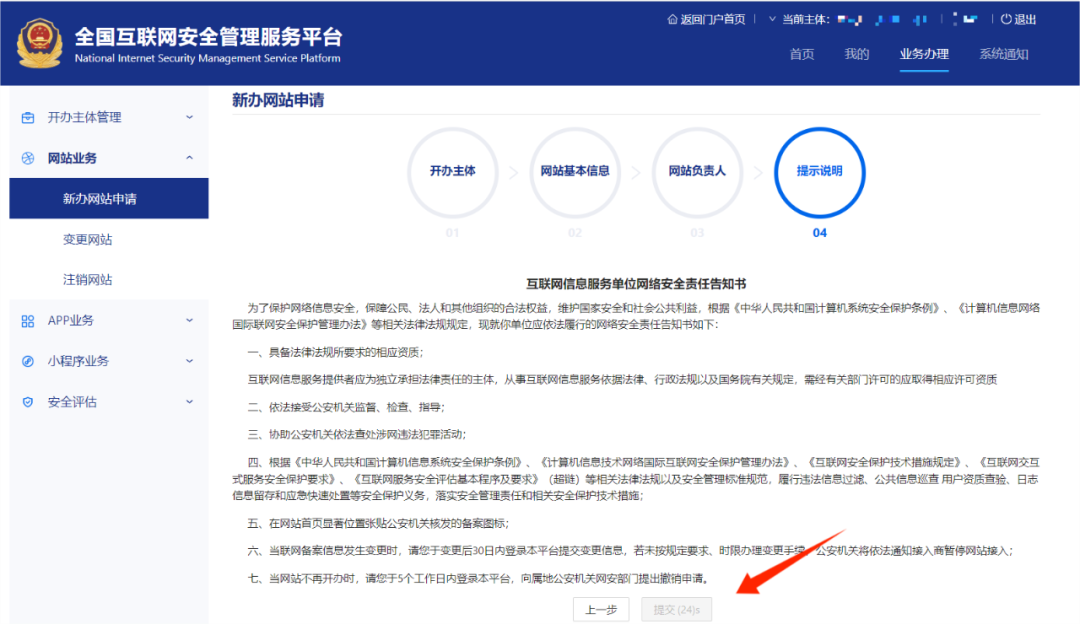This screenshot has height=624, width=1080.
Task: Click the power icon to 退出
Action: tap(1006, 19)
